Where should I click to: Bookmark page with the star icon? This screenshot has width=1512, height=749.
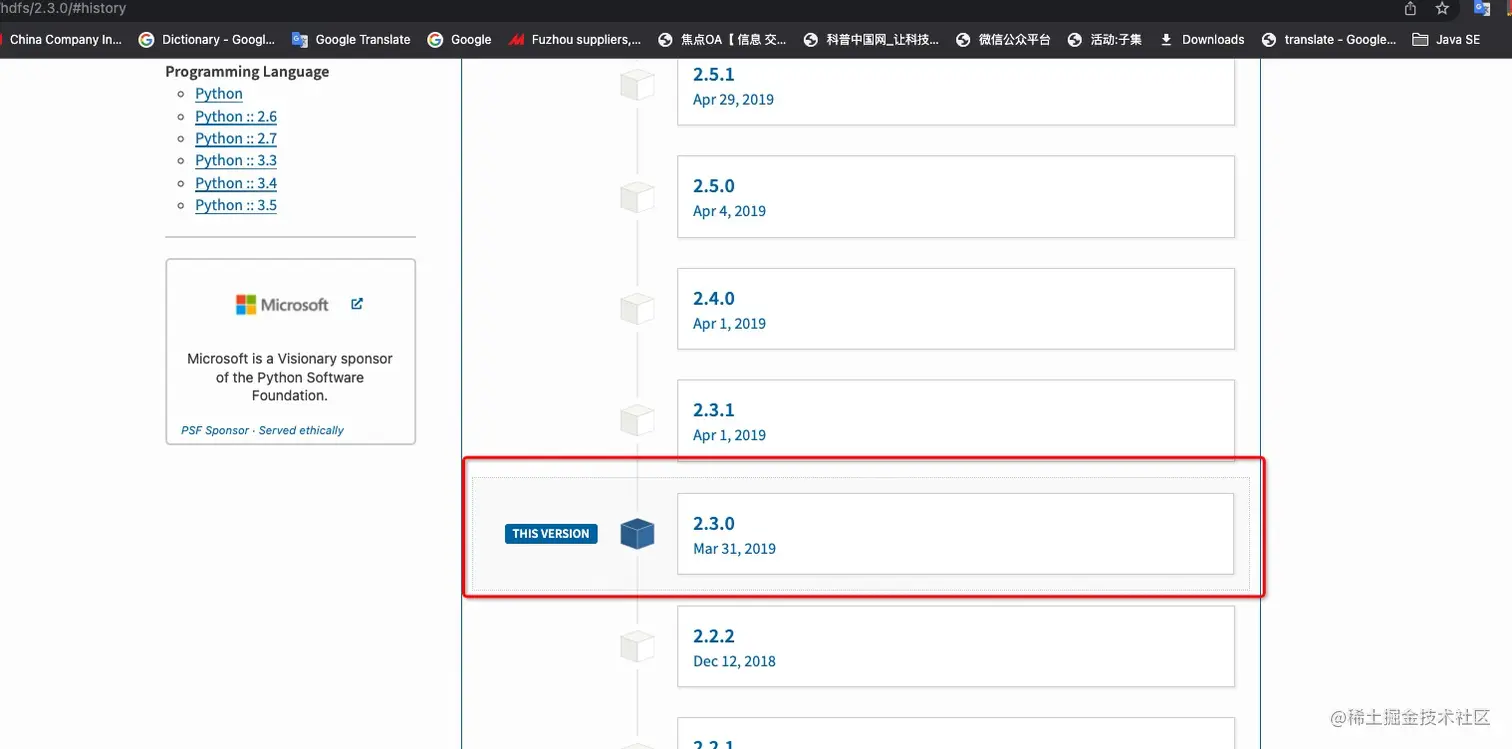1442,9
